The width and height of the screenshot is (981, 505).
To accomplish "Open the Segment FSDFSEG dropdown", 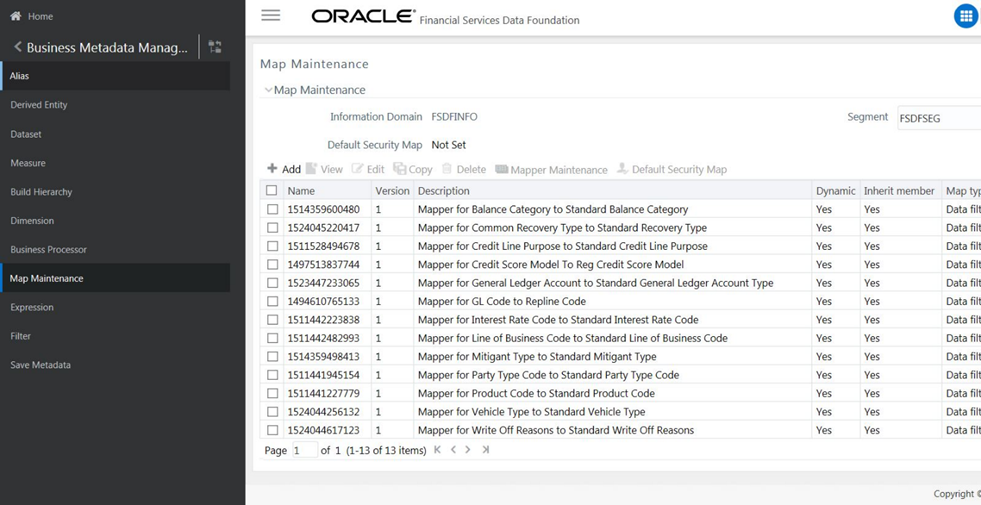I will [x=939, y=118].
